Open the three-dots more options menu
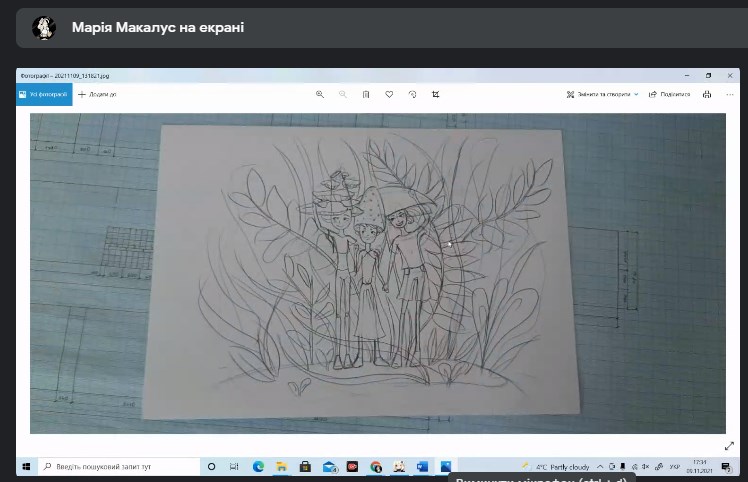Screen dimensions: 748x482 tap(730, 94)
